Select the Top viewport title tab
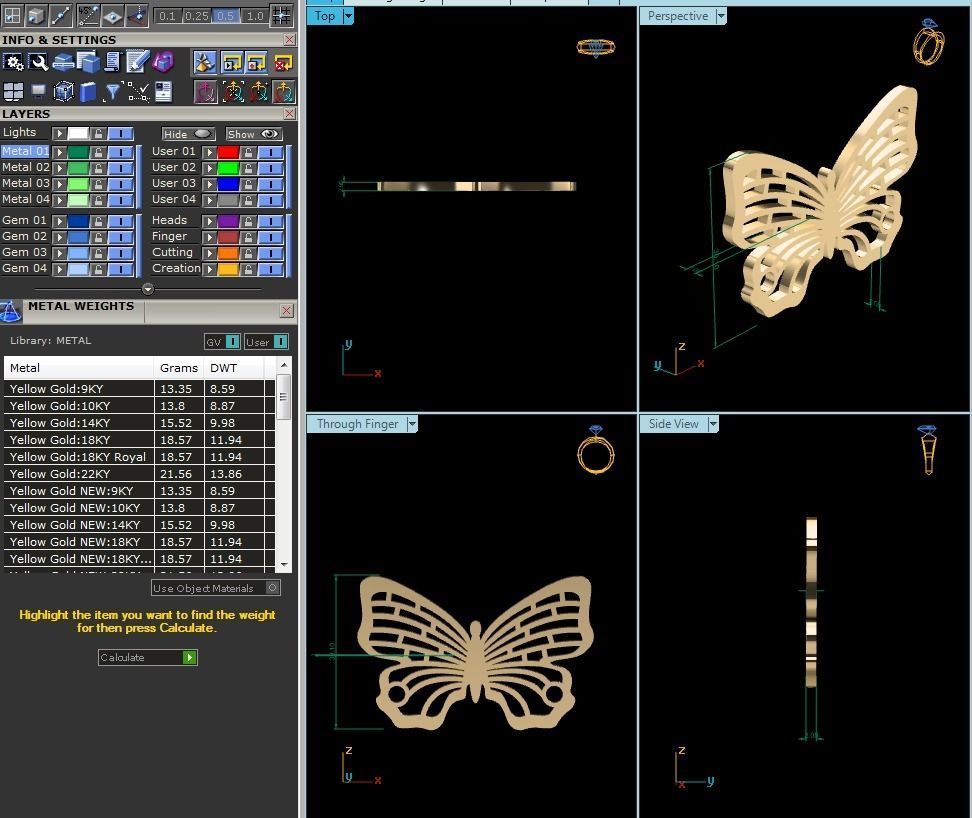 [x=325, y=16]
